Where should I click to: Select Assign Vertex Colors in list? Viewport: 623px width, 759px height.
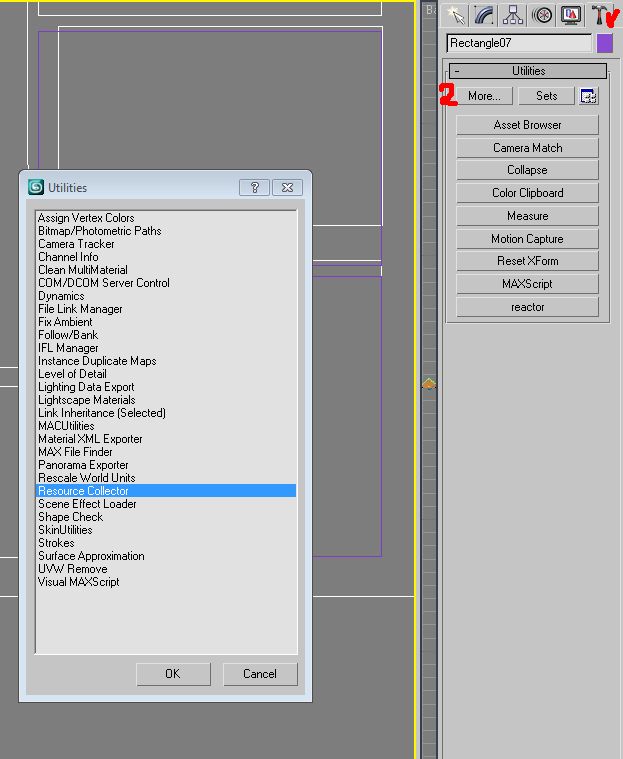[x=166, y=218]
